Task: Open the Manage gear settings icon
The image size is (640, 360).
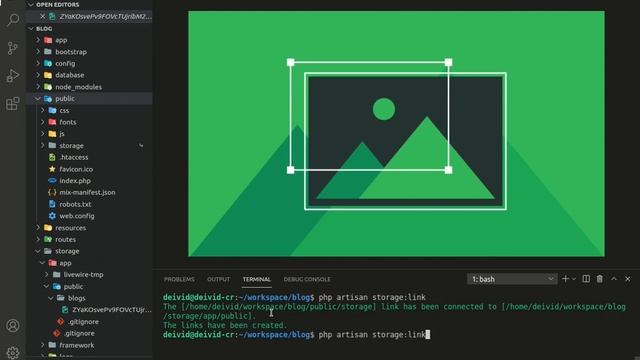Action: [13, 353]
